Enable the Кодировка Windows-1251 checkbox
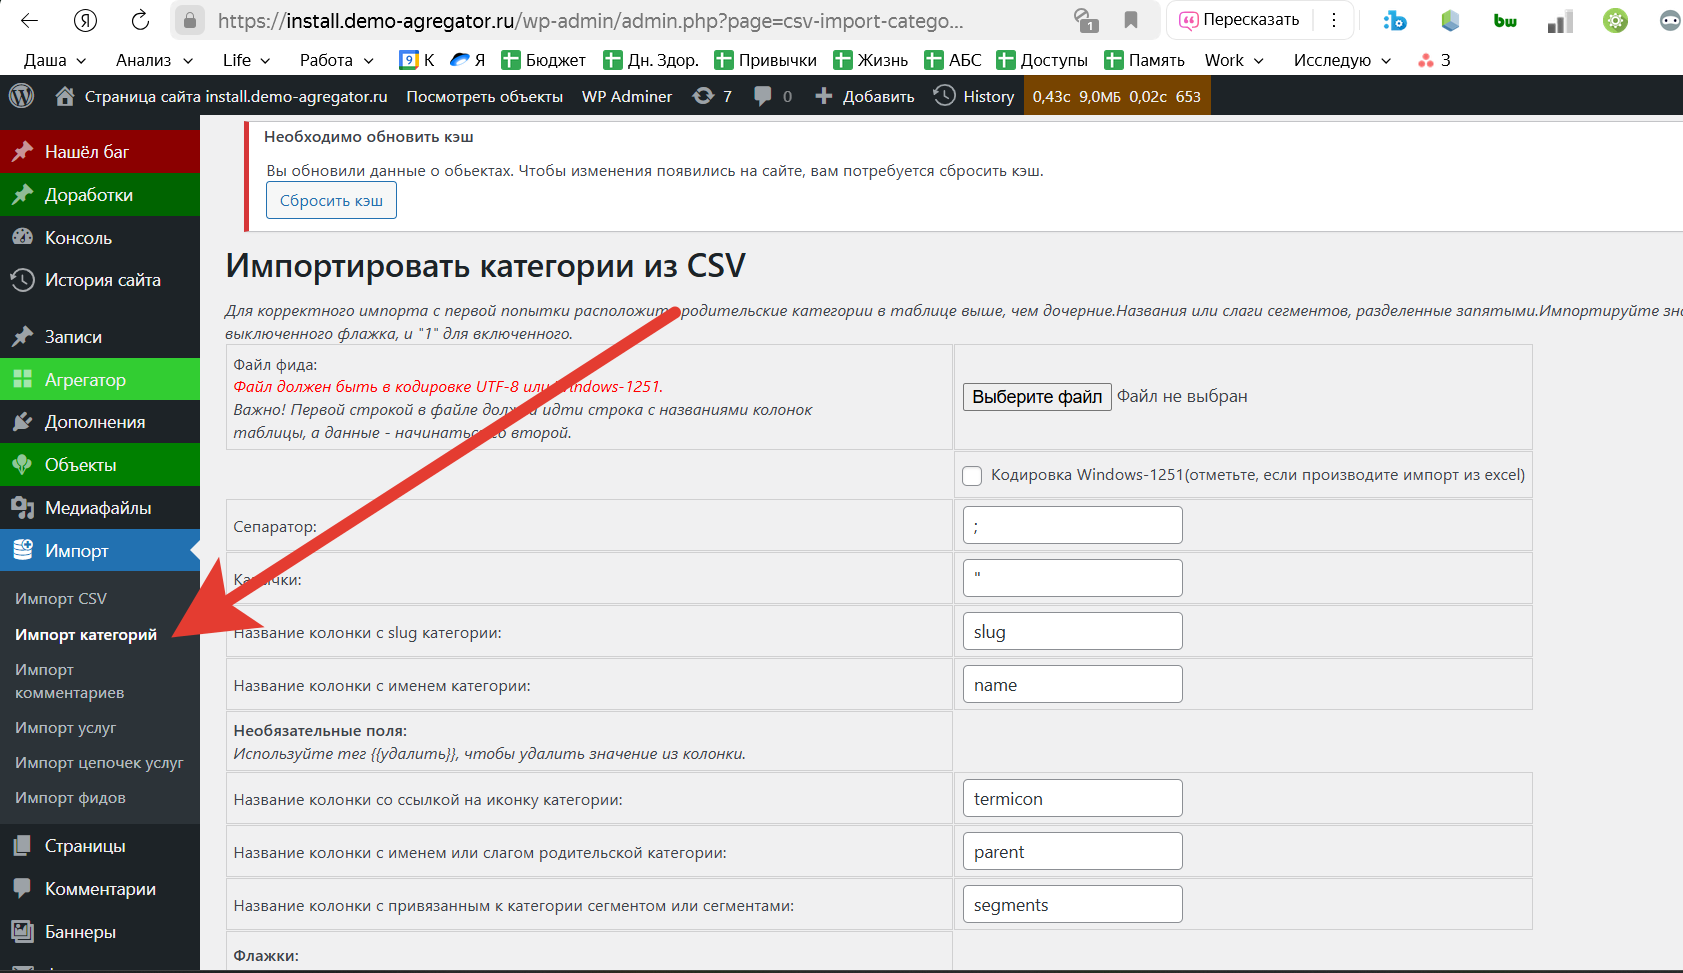 972,476
